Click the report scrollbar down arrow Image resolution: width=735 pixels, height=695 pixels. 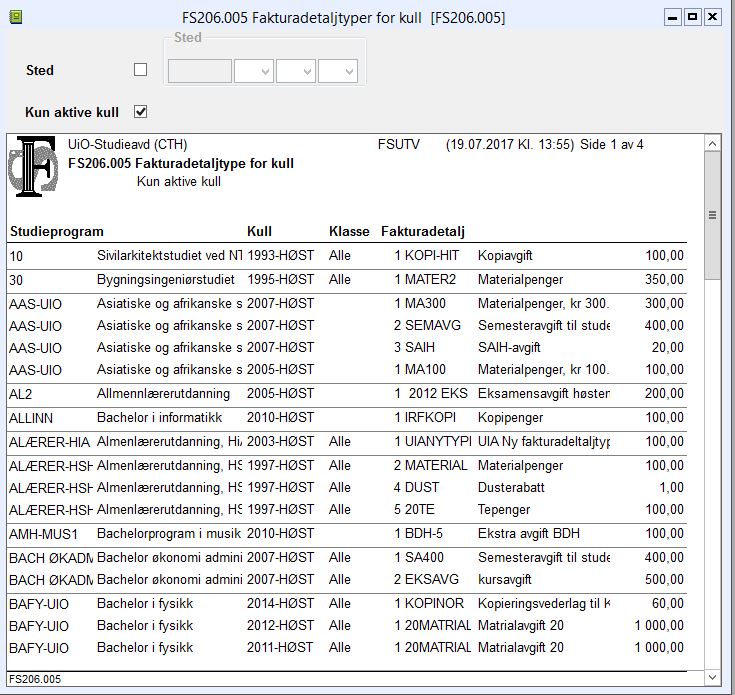click(x=712, y=678)
